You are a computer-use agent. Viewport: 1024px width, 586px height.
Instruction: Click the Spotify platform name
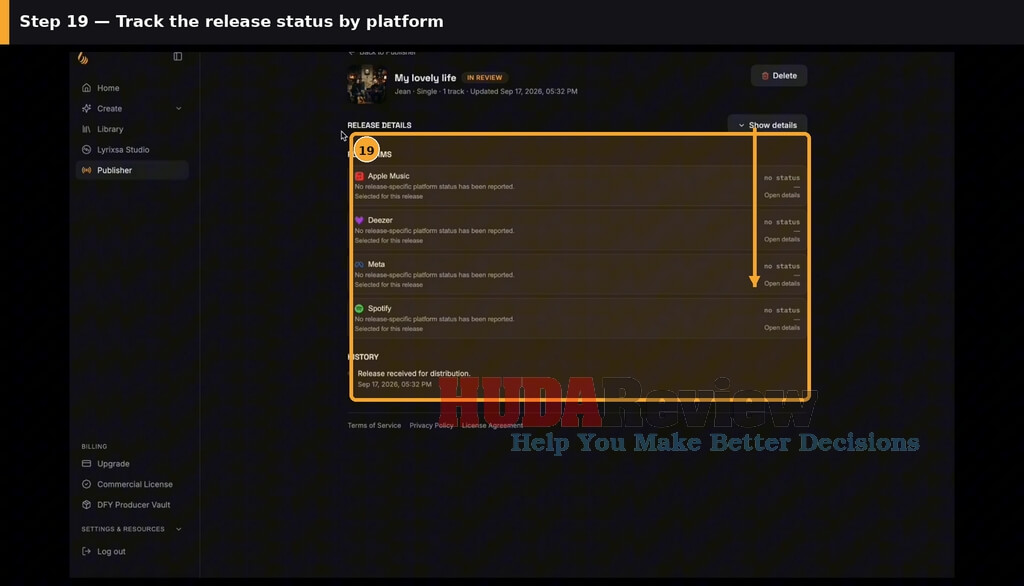(x=379, y=308)
